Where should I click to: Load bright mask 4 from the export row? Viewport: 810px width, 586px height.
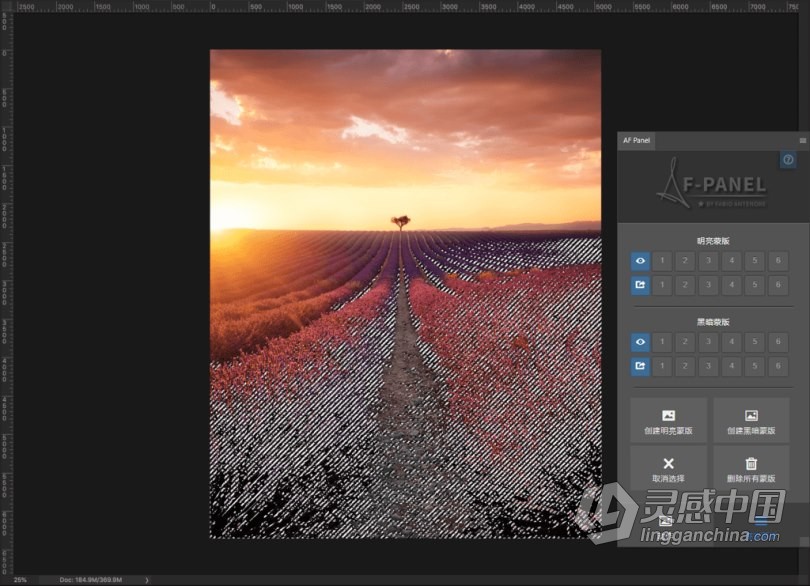[732, 285]
